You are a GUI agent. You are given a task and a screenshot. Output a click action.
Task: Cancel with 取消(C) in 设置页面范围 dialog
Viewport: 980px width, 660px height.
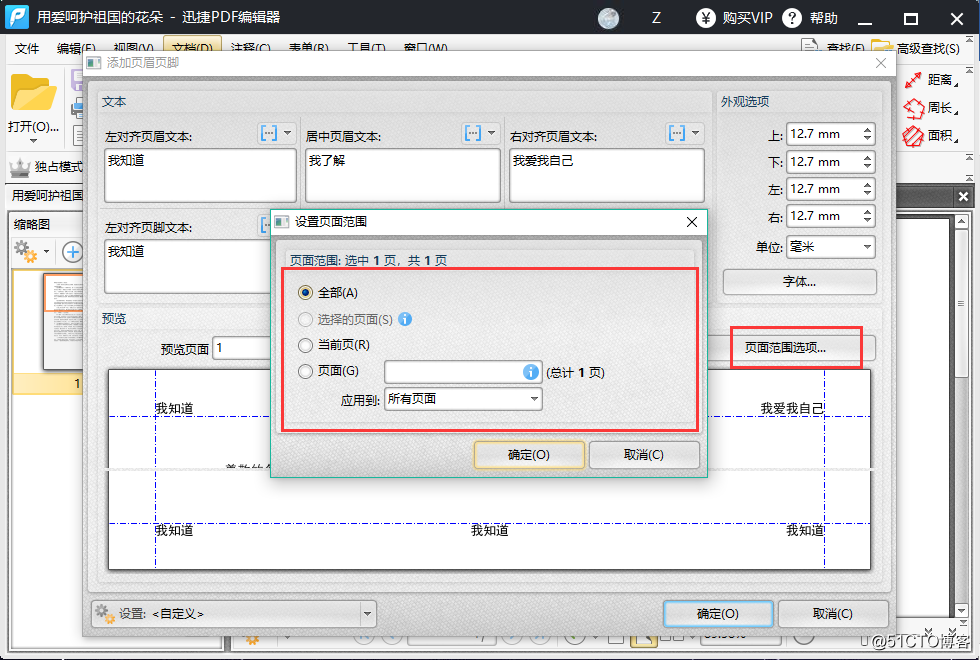[x=644, y=455]
